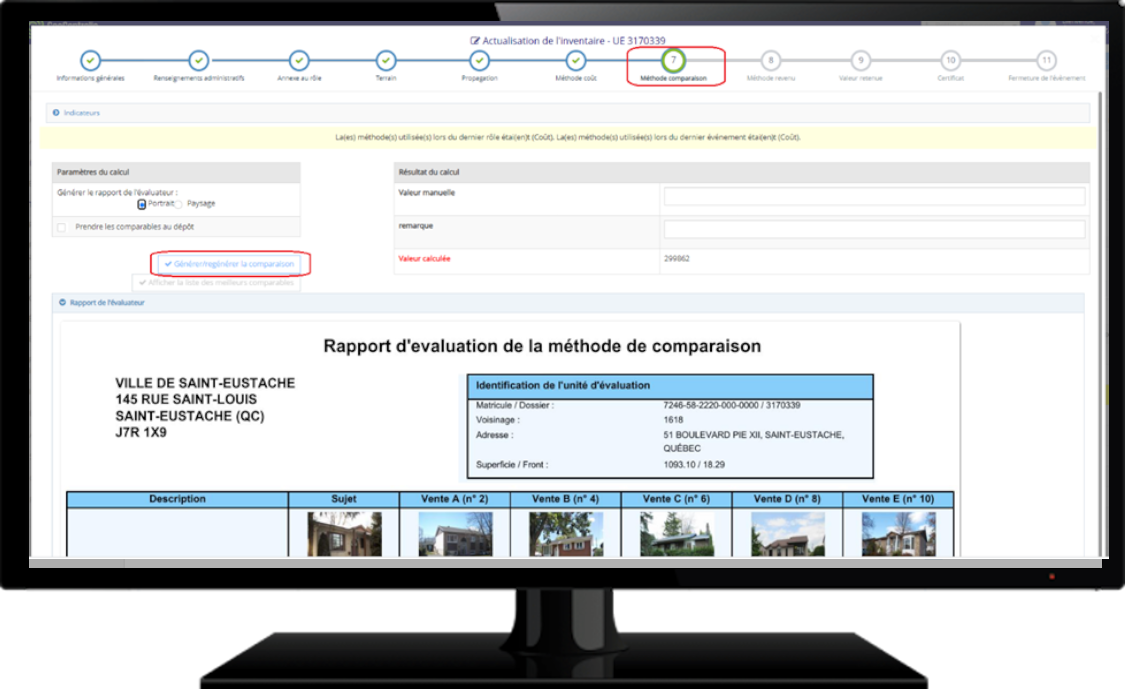Screen dimensions: 1125x689
Task: Click the Vente E (n° 10) column header
Action: [x=898, y=499]
